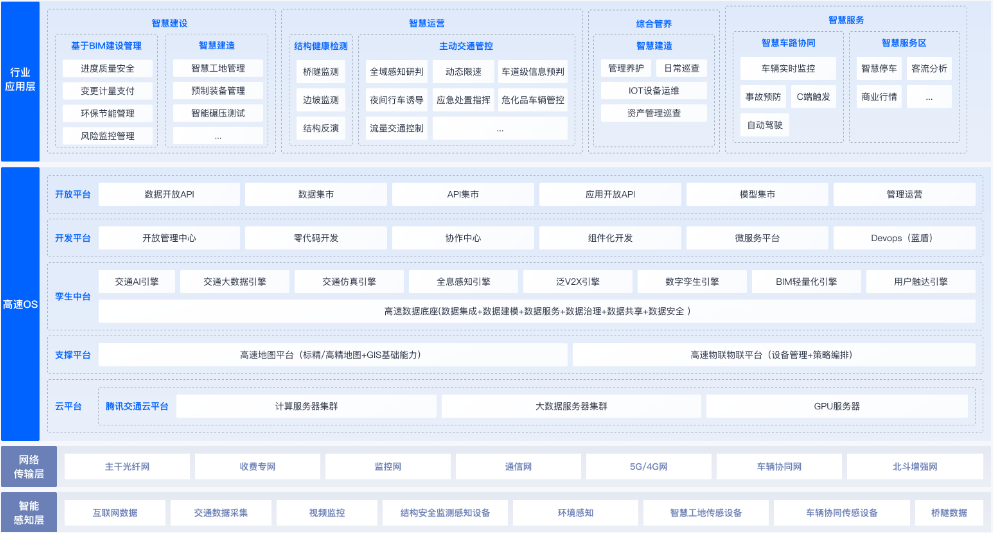Click the '交通仿真引擎' box
The width and height of the screenshot is (993, 533).
349,282
